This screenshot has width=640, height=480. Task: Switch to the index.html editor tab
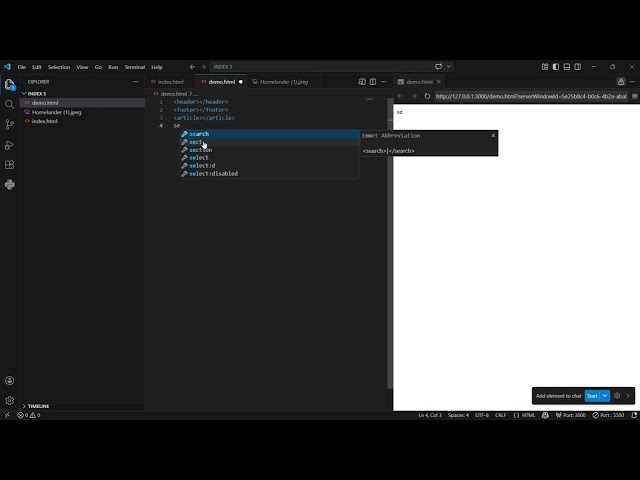171,82
